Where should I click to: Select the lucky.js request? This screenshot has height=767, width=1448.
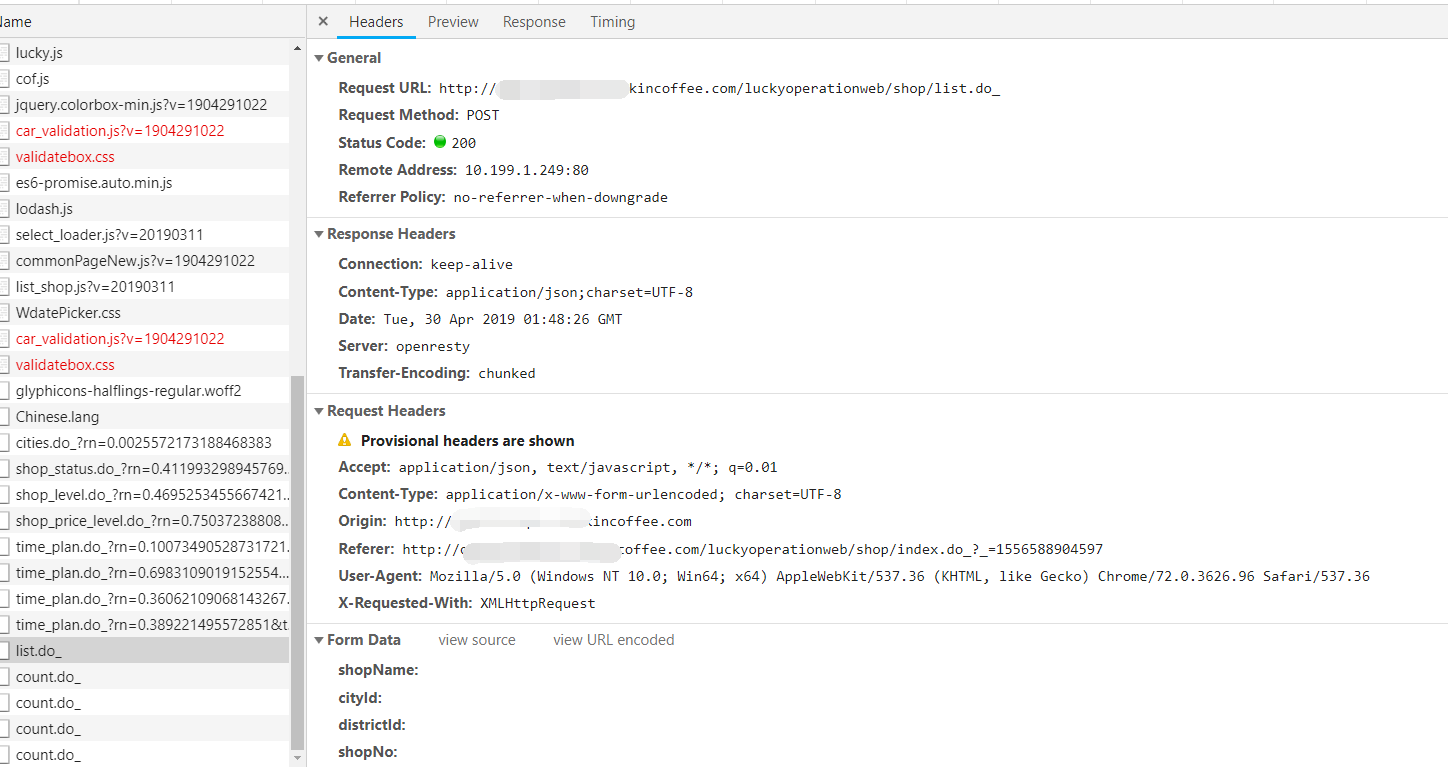(144, 52)
